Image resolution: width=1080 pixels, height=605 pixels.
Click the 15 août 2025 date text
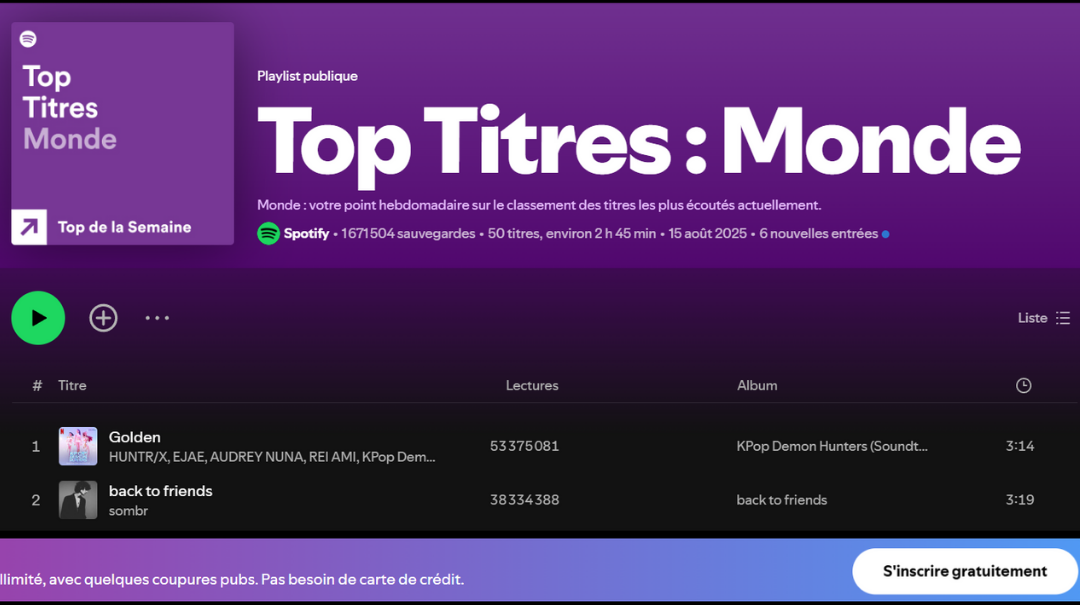pyautogui.click(x=707, y=234)
